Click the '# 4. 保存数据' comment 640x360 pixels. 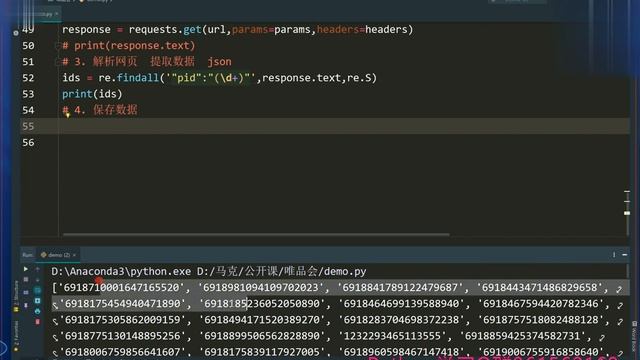coord(100,110)
